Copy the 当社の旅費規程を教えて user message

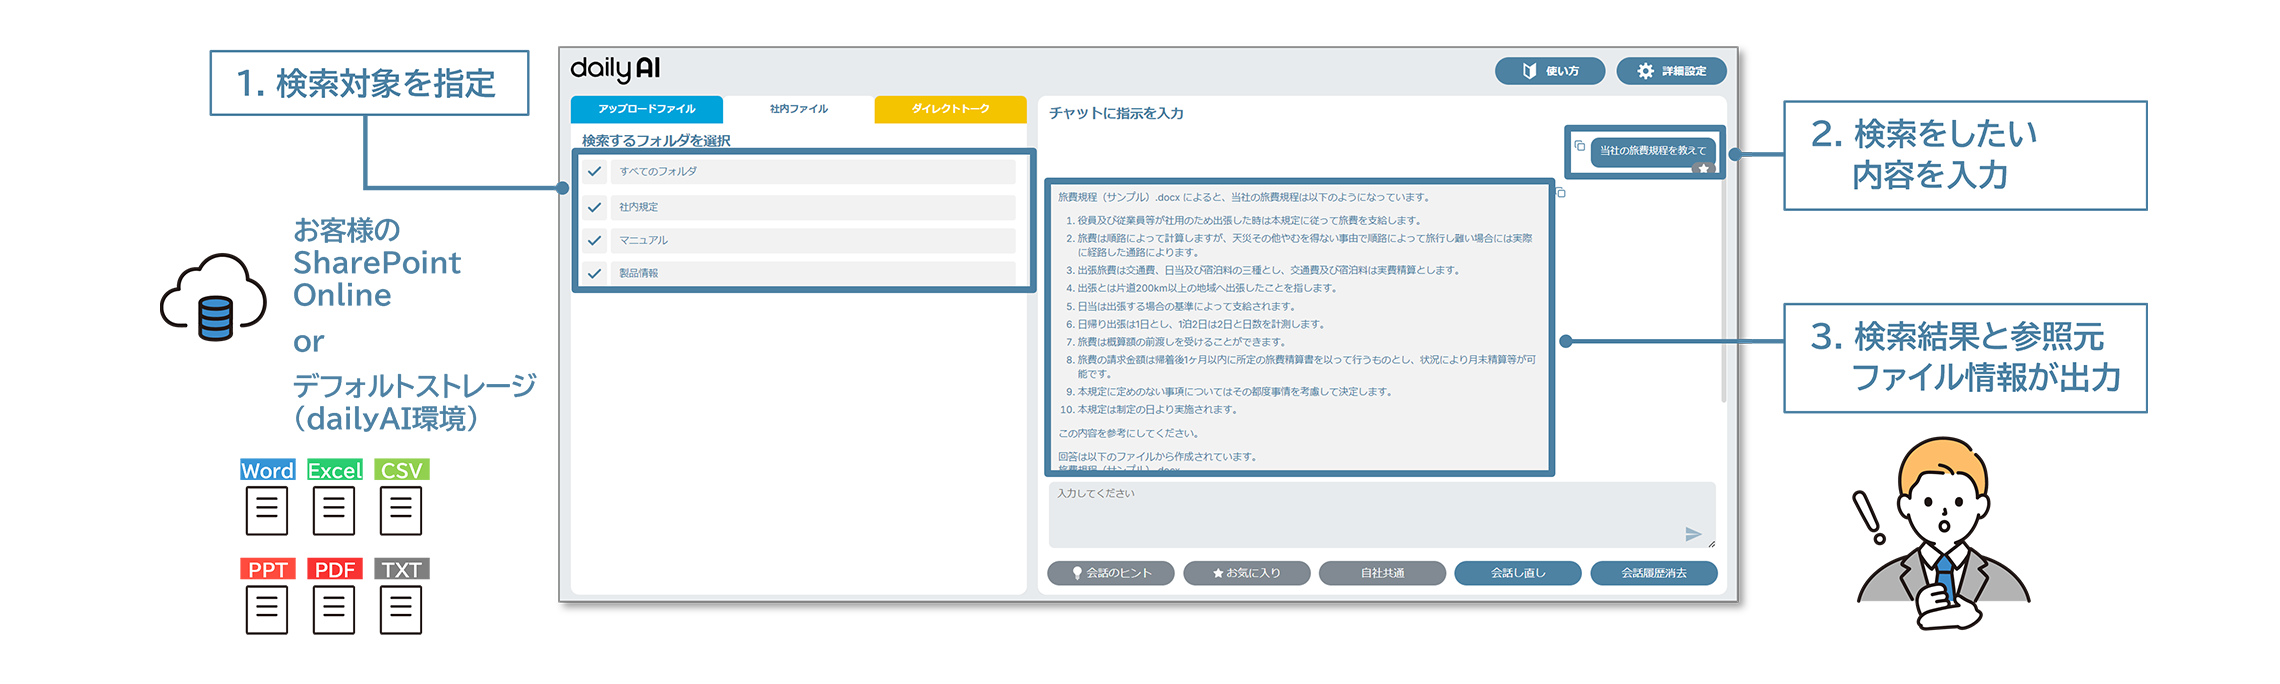[1580, 146]
